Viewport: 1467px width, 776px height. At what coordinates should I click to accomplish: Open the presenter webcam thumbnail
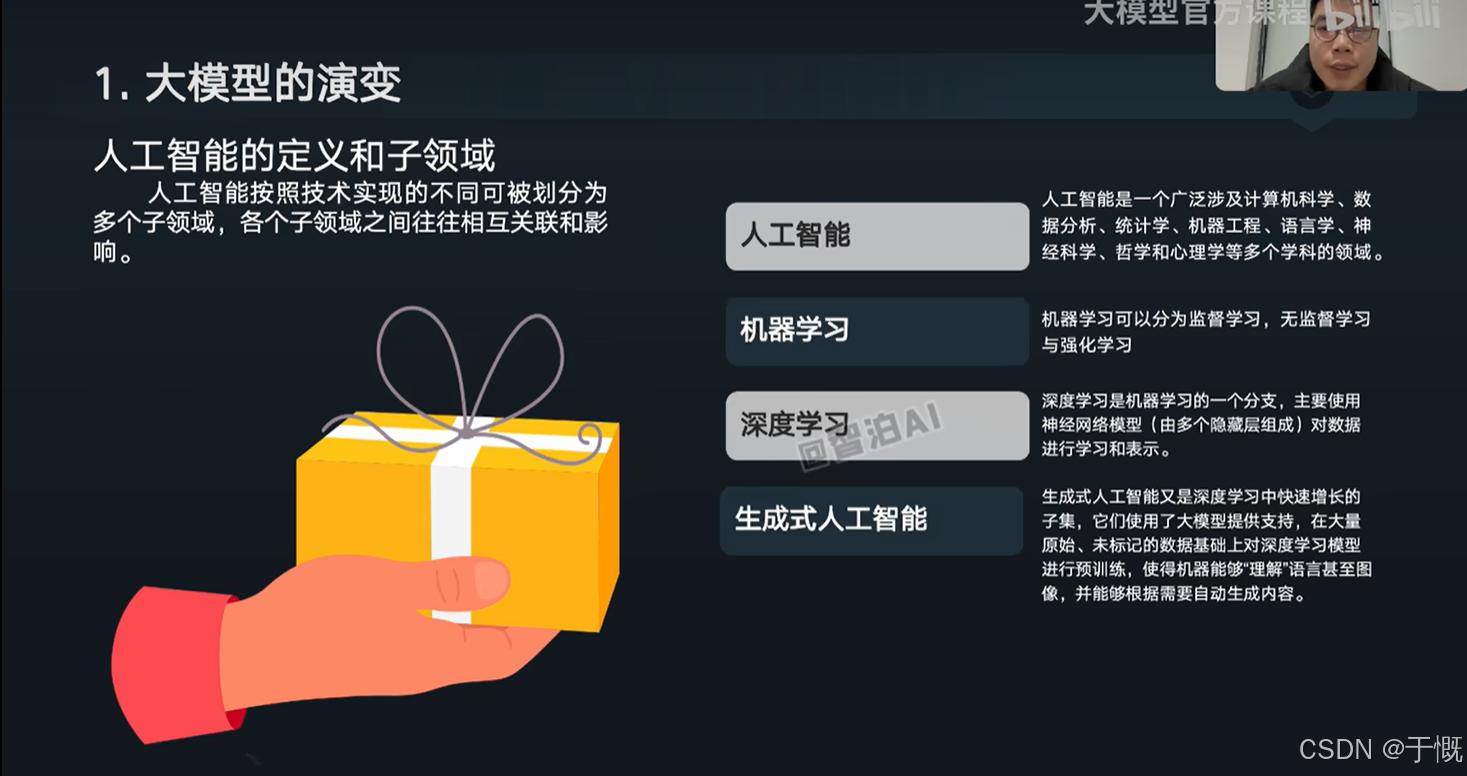tap(1341, 45)
